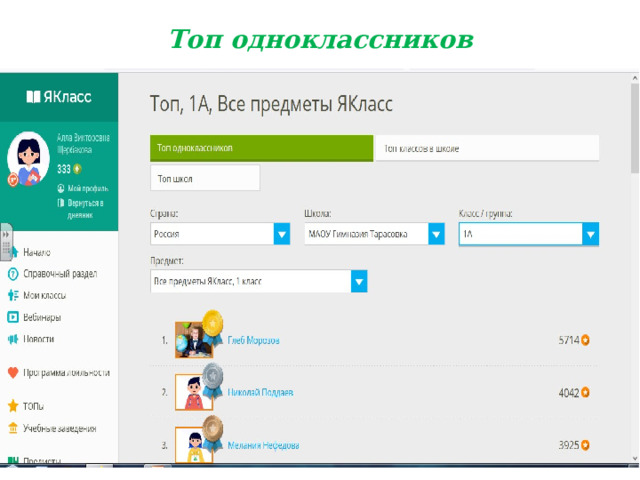Click the coin icon next to 3925
The width and height of the screenshot is (640, 480).
tap(585, 444)
